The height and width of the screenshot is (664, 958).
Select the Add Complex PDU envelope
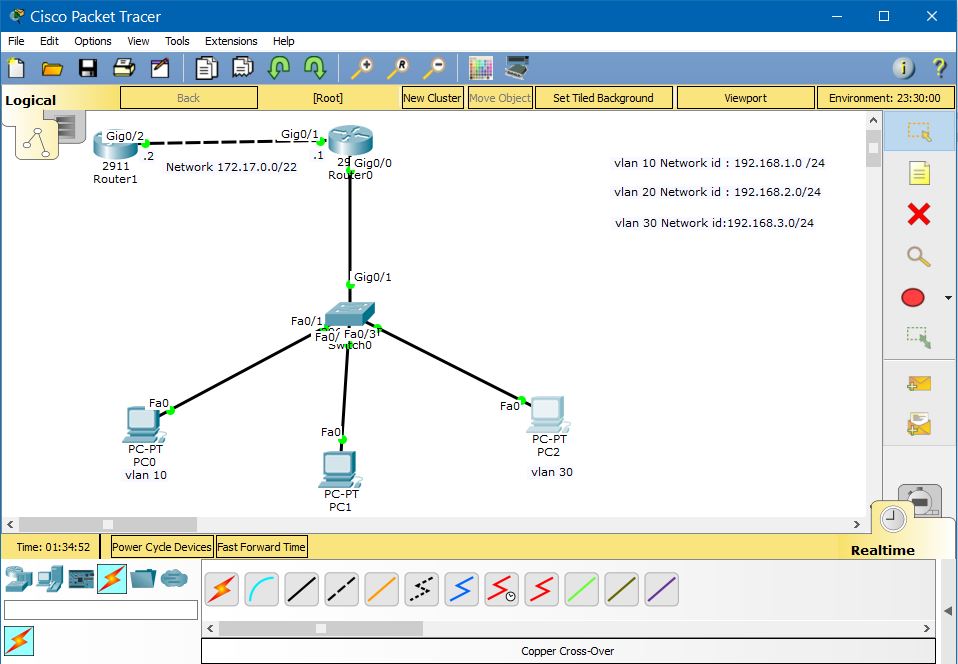coord(919,423)
